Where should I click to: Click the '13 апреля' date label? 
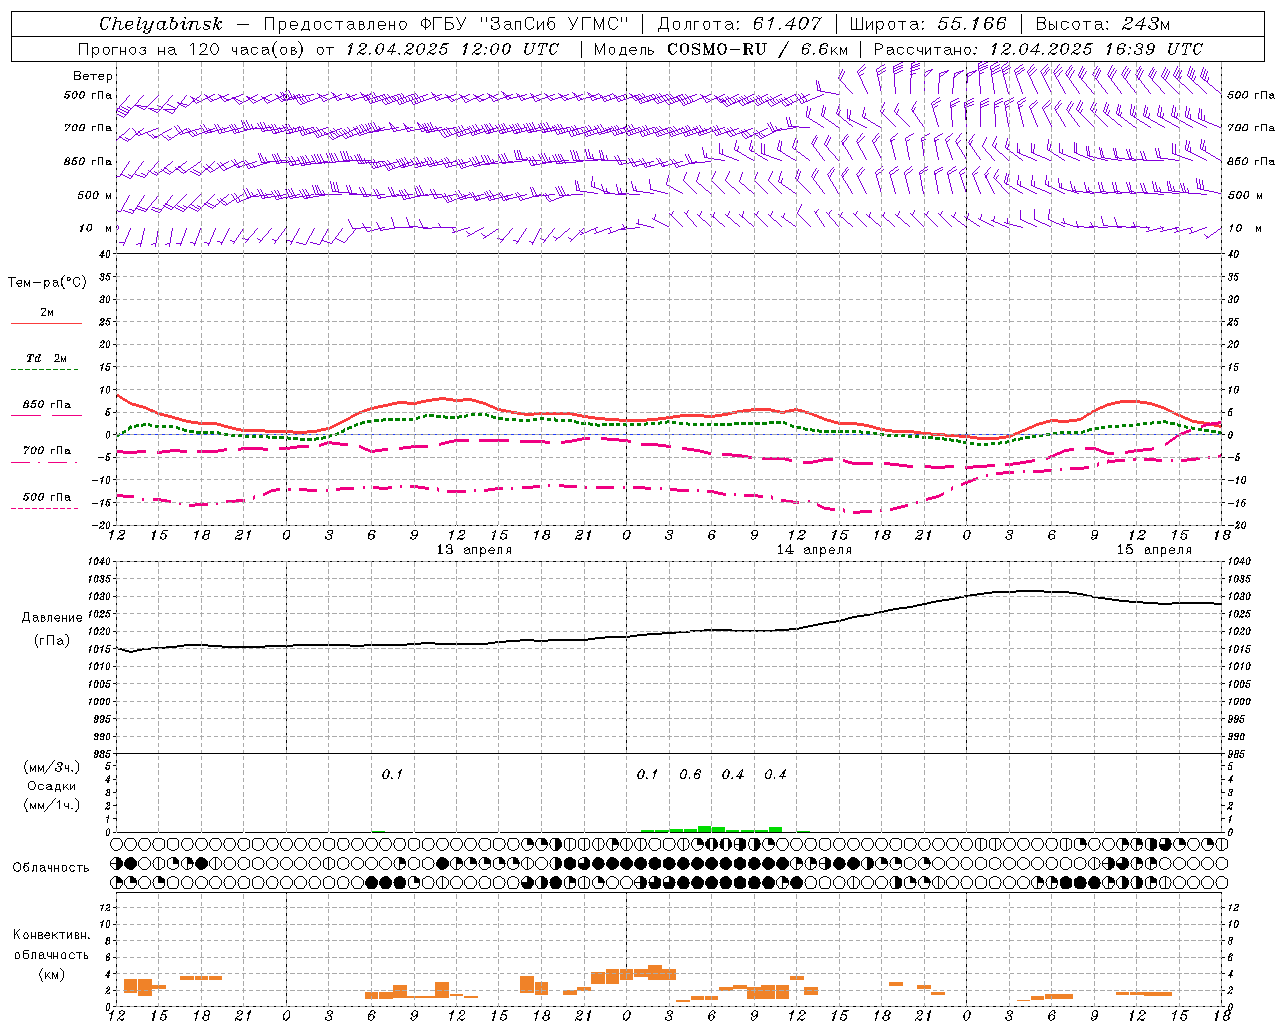[x=474, y=550]
